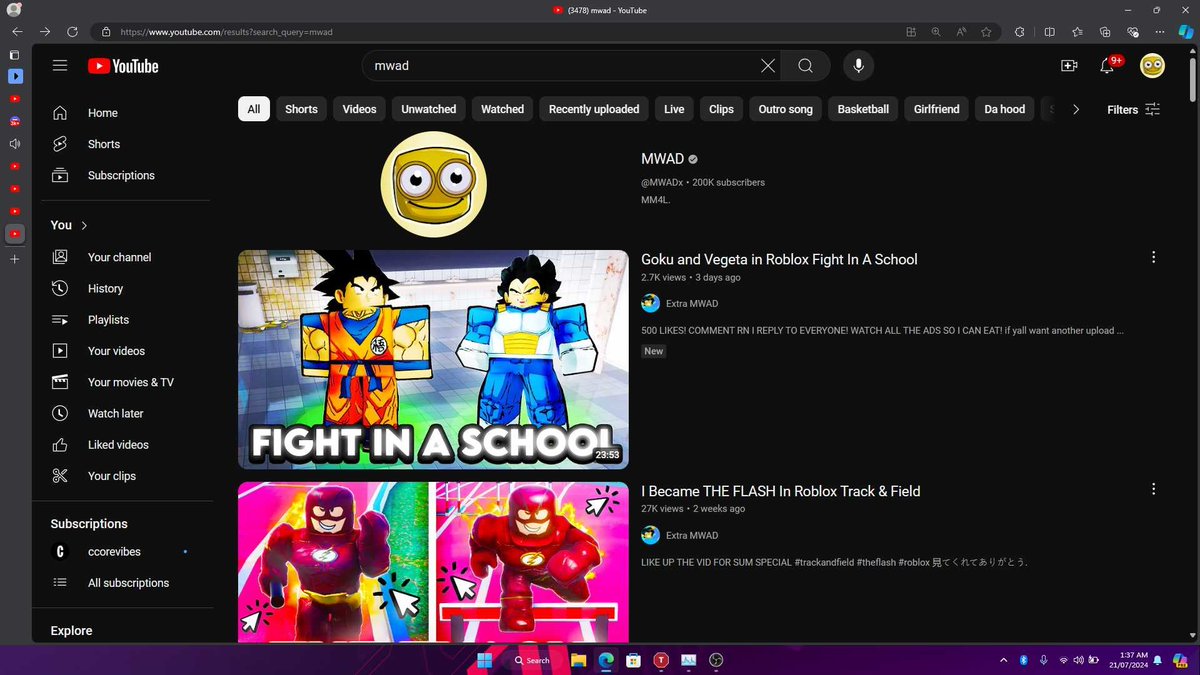Open options menu for THE FLASH video
Image resolution: width=1200 pixels, height=675 pixels.
click(1153, 489)
